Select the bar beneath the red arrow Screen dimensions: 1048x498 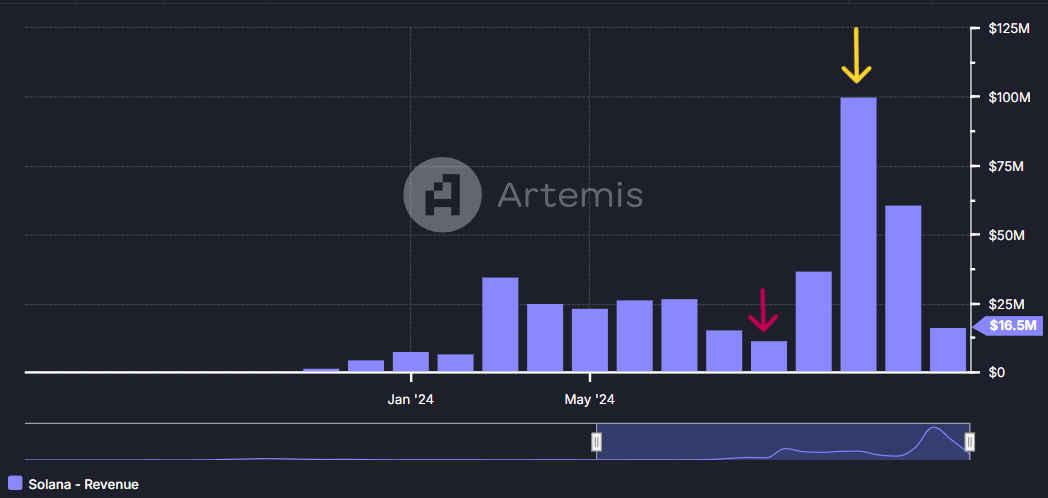(769, 357)
